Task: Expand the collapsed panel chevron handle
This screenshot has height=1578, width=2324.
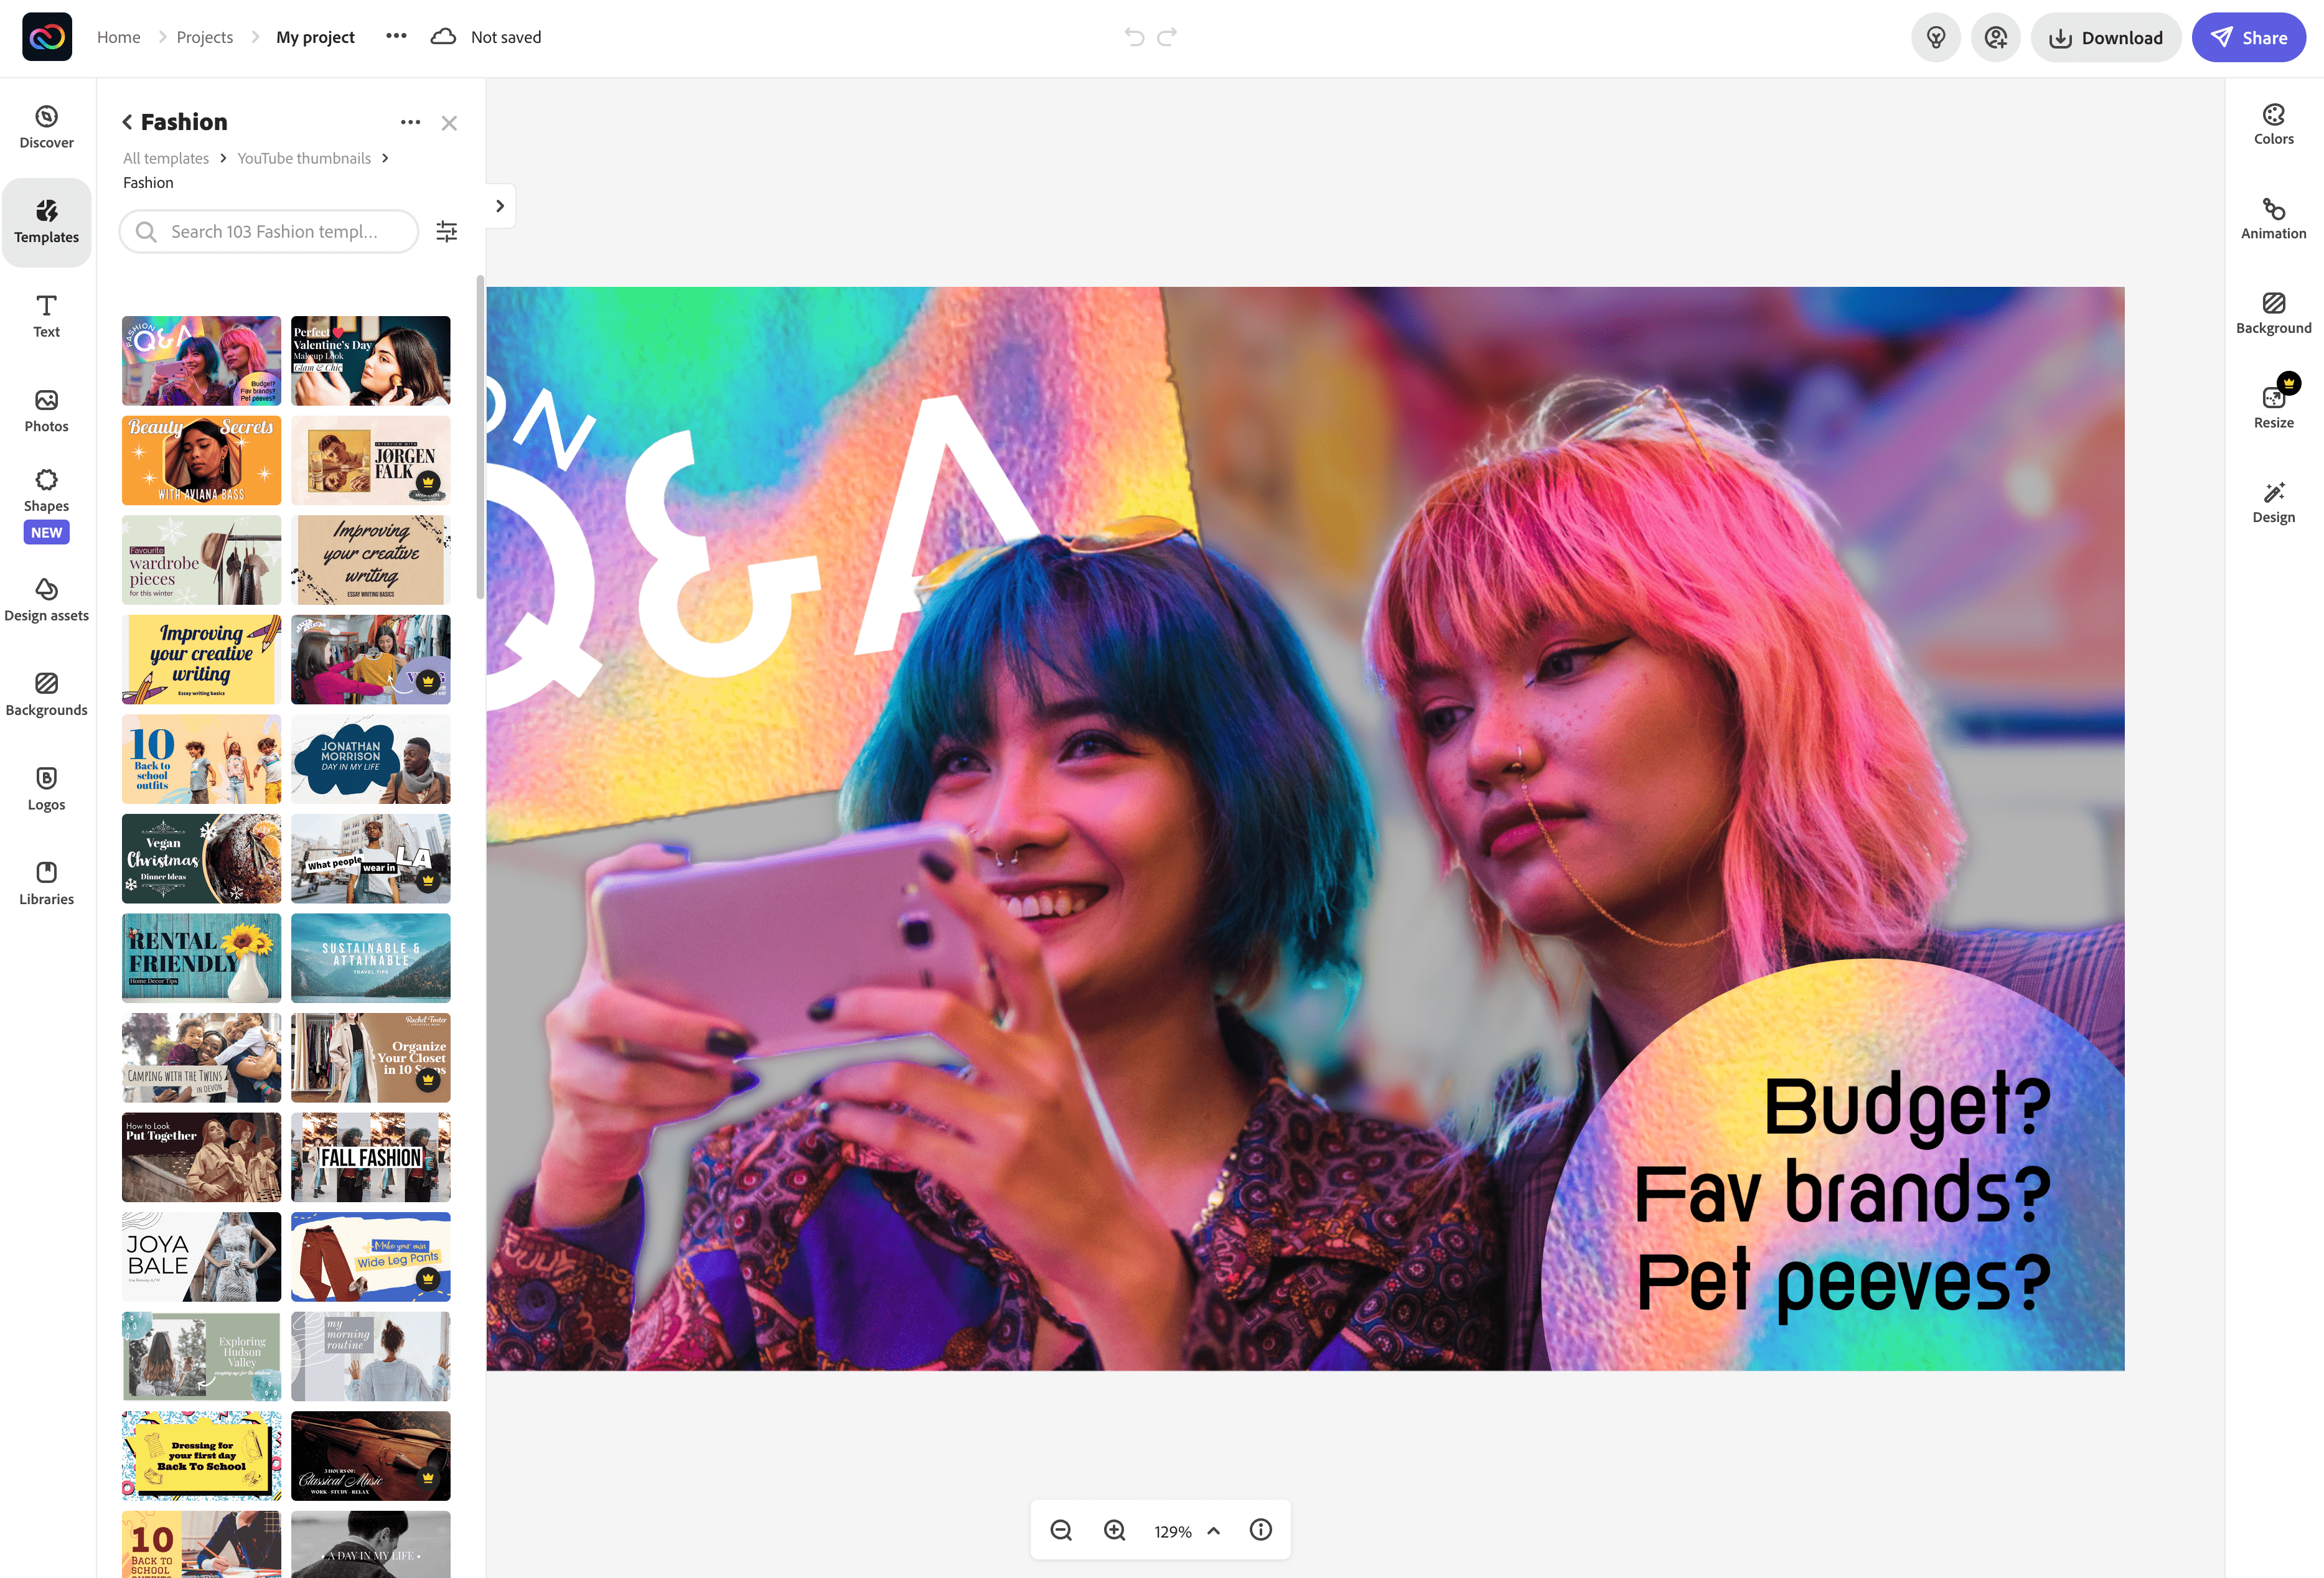Action: point(500,206)
